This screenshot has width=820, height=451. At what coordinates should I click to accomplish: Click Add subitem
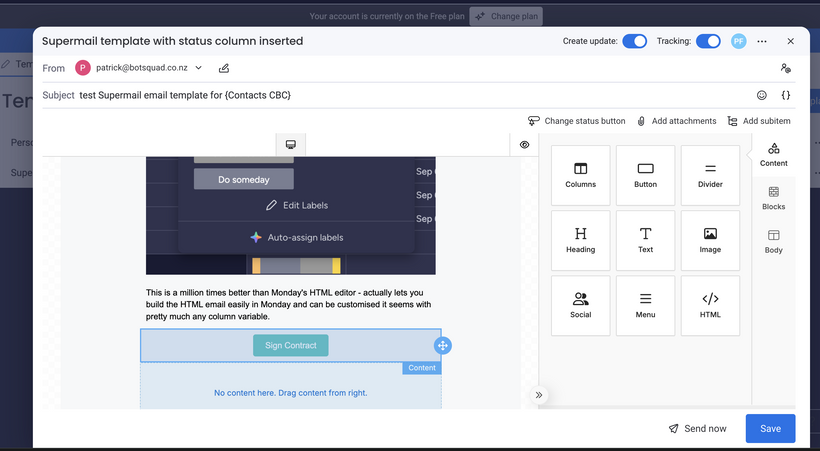[x=759, y=121]
